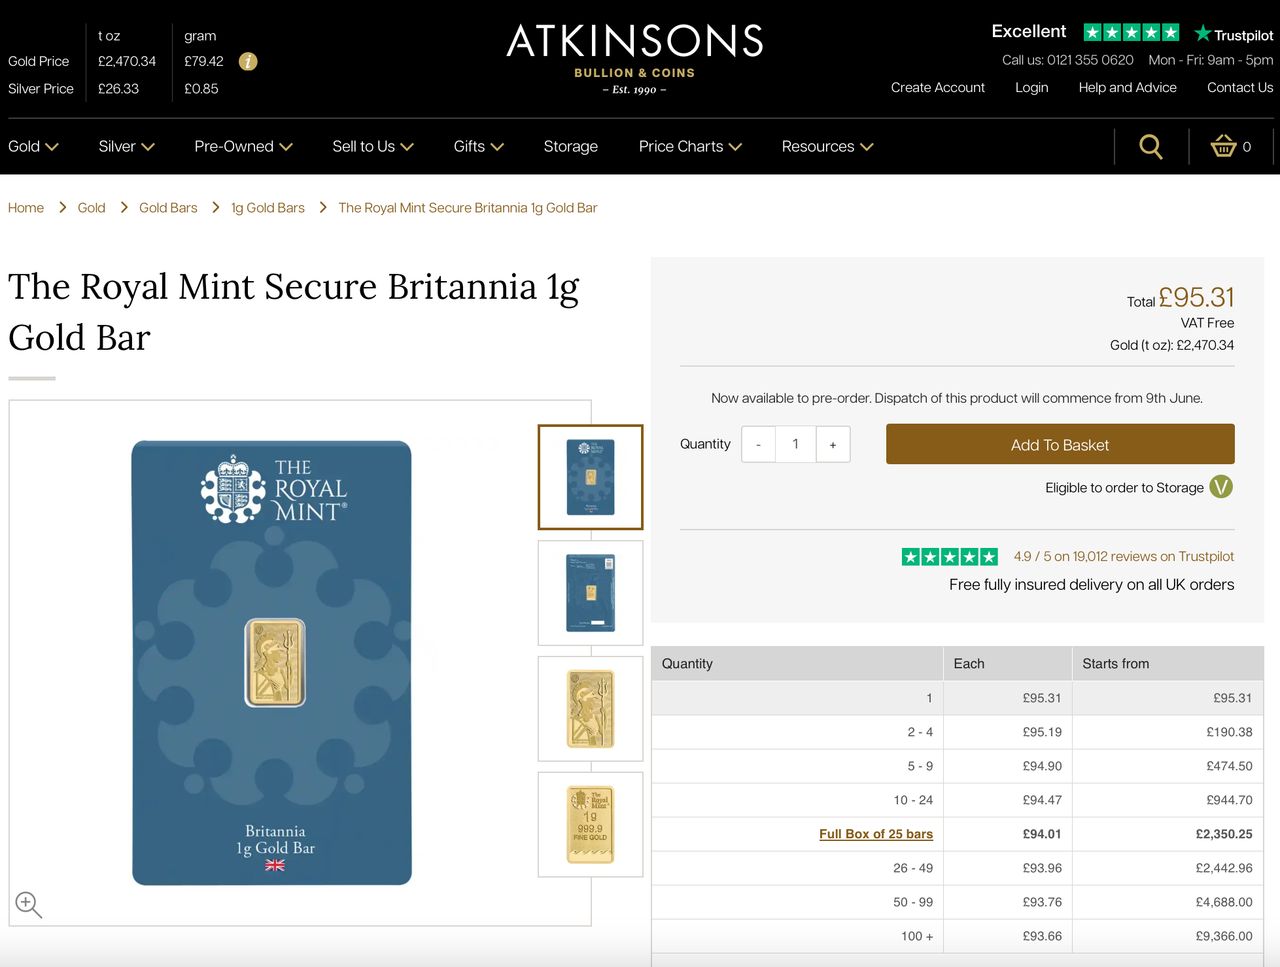Expand the Silver menu dropdown

point(127,147)
